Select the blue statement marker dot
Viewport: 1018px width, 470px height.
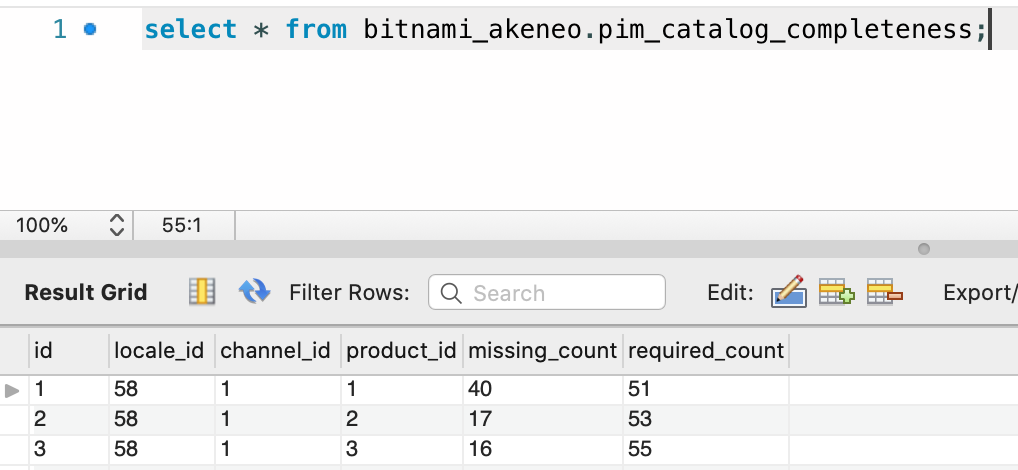[x=90, y=29]
